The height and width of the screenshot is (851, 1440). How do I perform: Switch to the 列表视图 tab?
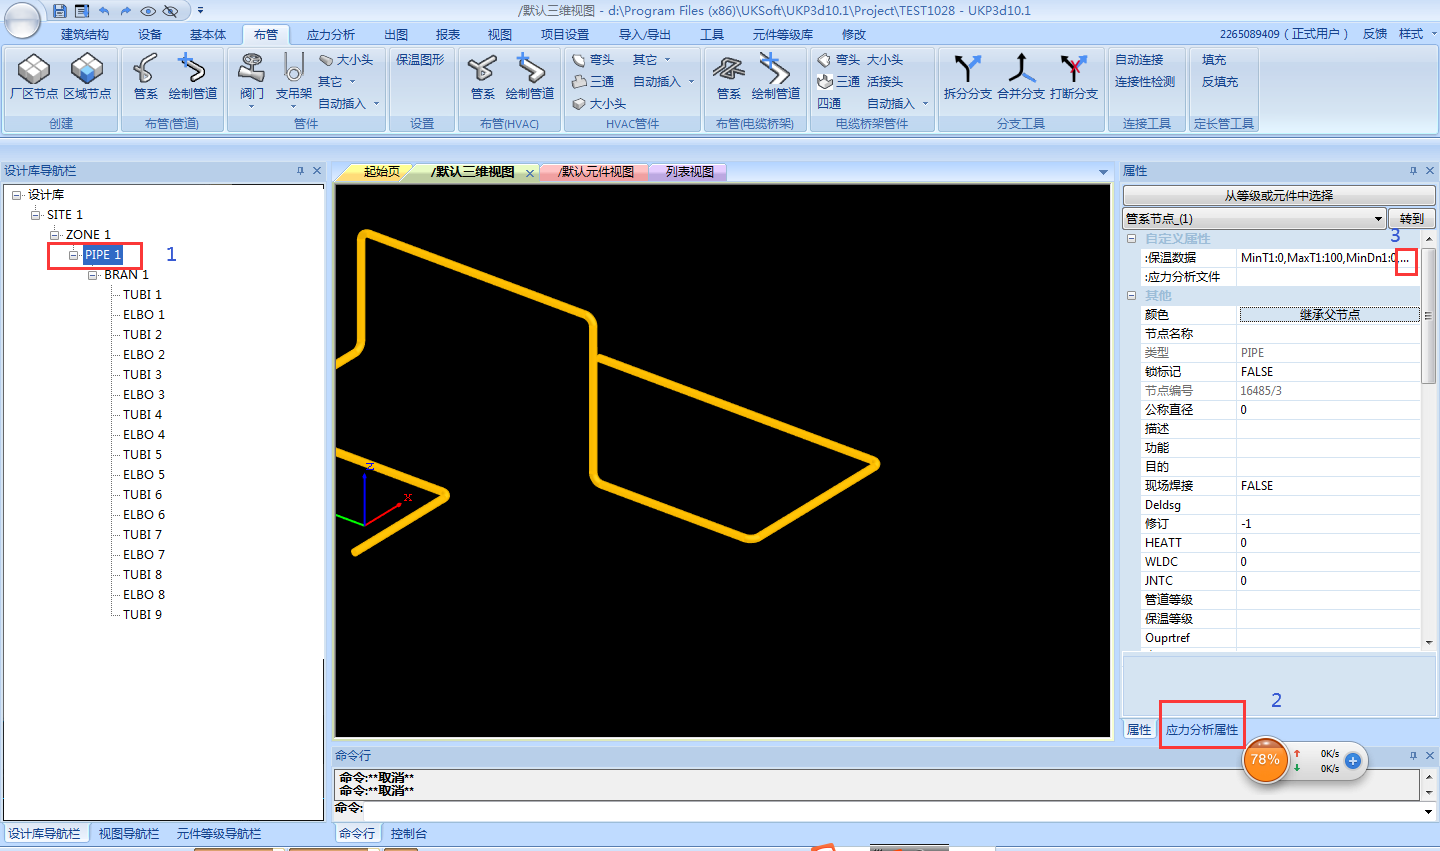[689, 172]
